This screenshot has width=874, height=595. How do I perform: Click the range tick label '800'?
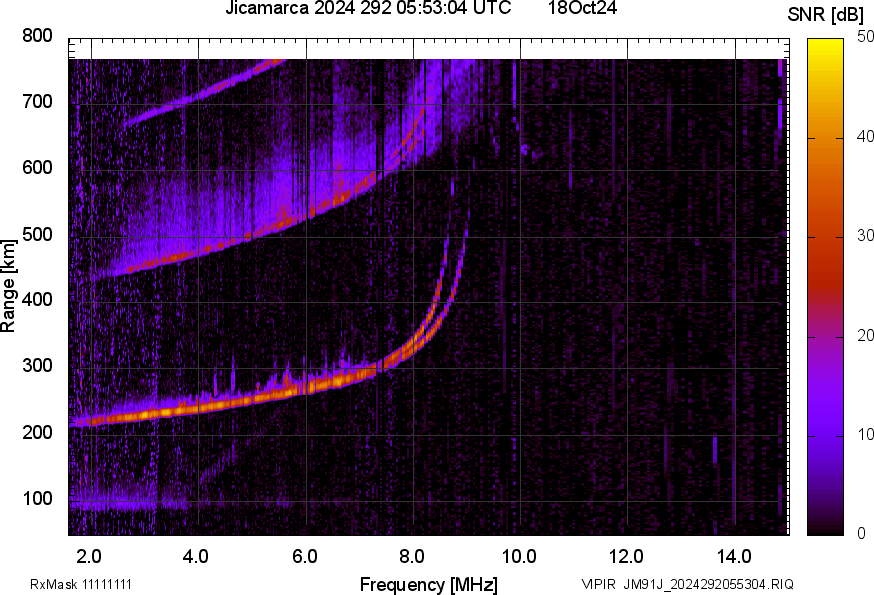(37, 36)
